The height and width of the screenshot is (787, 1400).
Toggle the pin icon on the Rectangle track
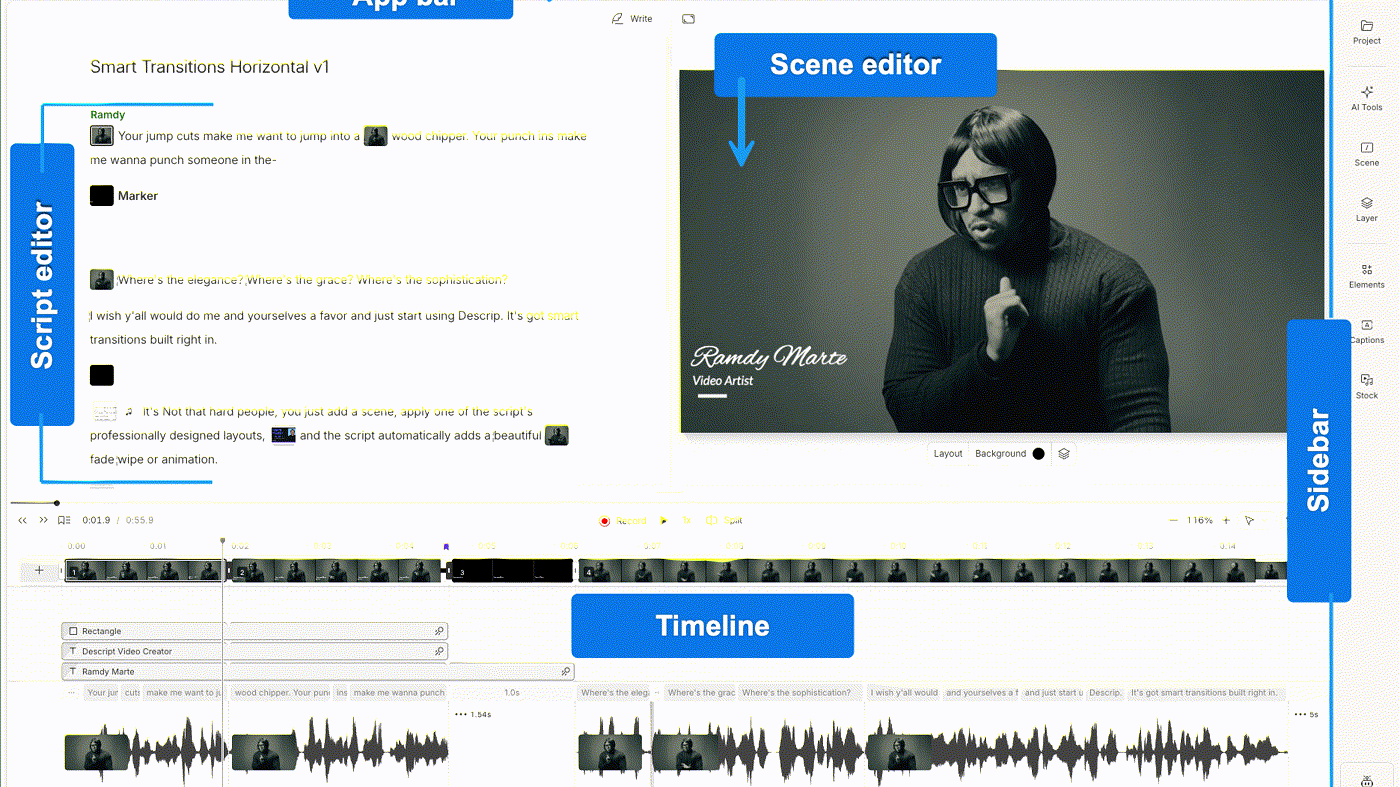[x=439, y=631]
